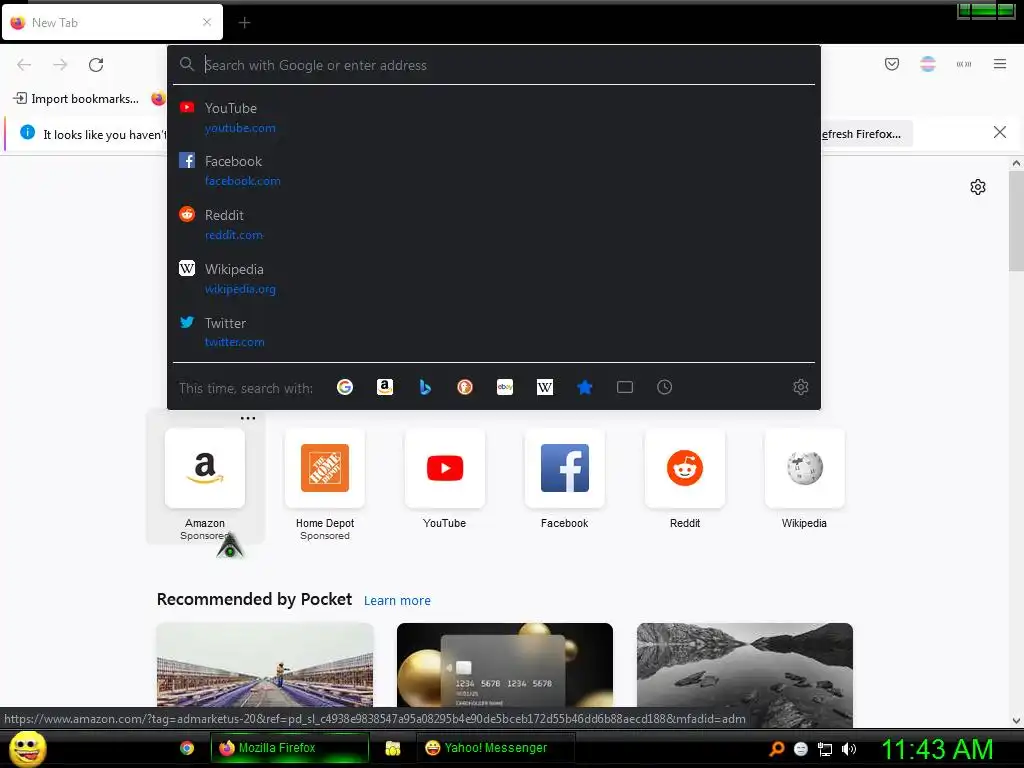Save to Pocket icon in toolbar

[x=892, y=64]
